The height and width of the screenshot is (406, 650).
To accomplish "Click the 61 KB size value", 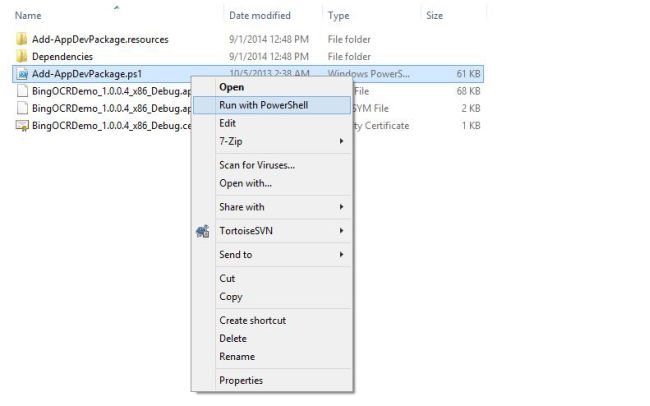I will coord(468,74).
